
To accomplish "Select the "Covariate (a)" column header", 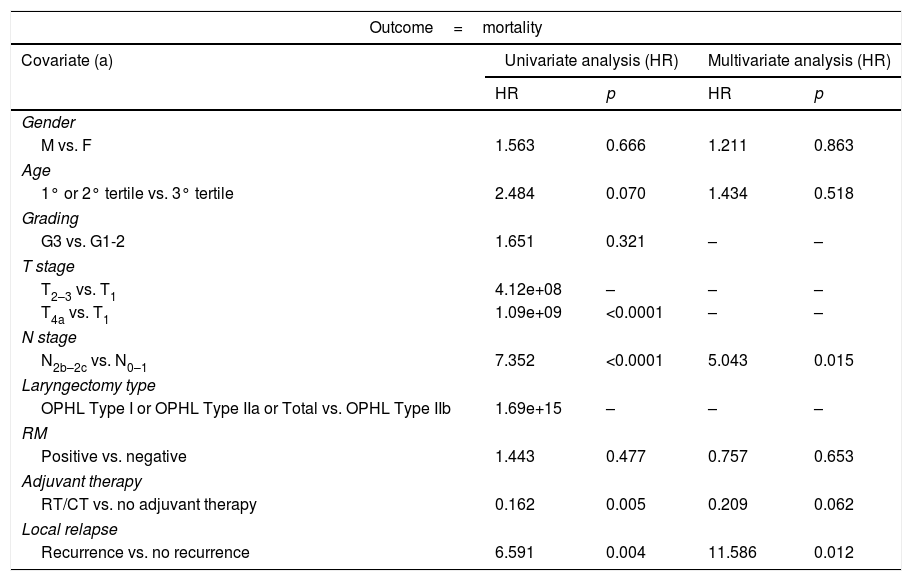I will 67,60.
